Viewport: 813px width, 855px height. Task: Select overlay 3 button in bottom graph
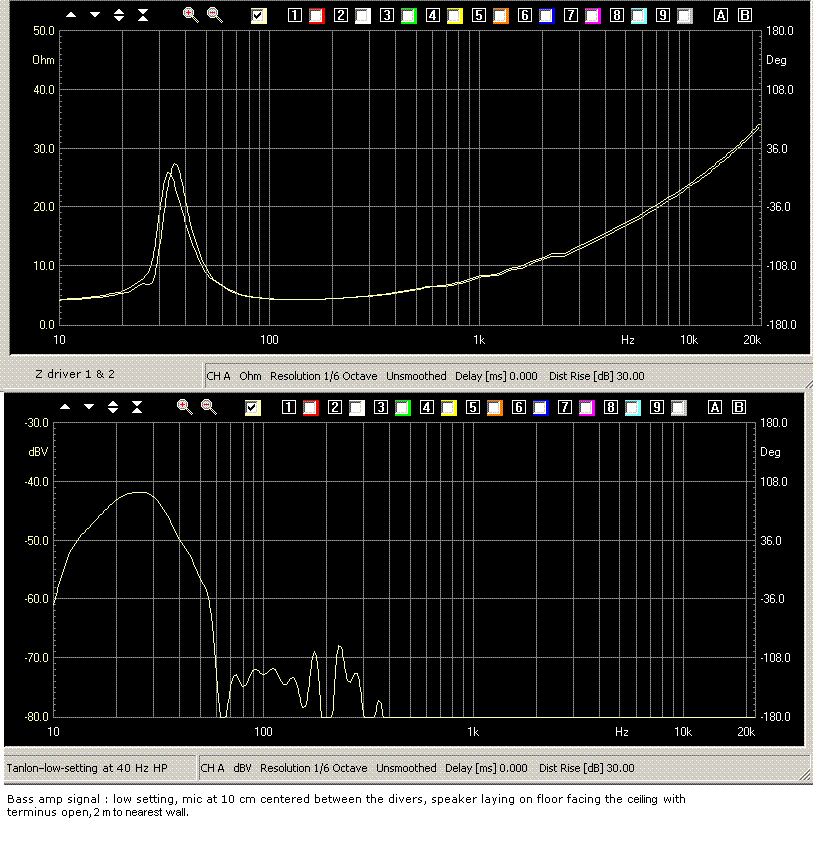(381, 407)
